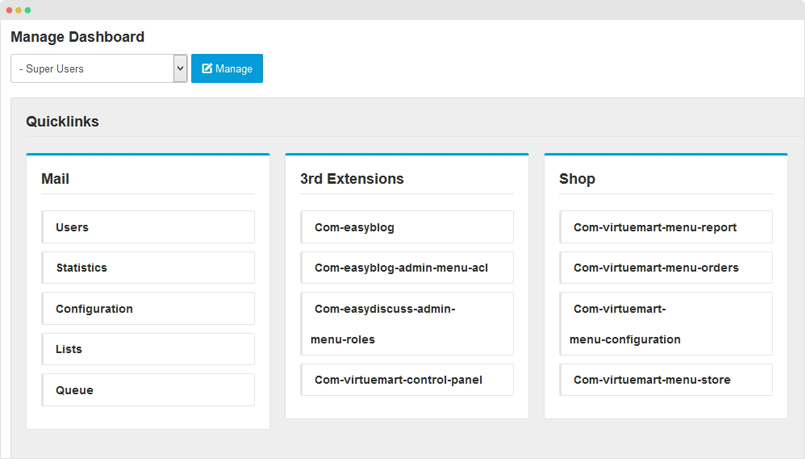805x459 pixels.
Task: Open the Users quicklink under Mail
Action: click(x=148, y=227)
